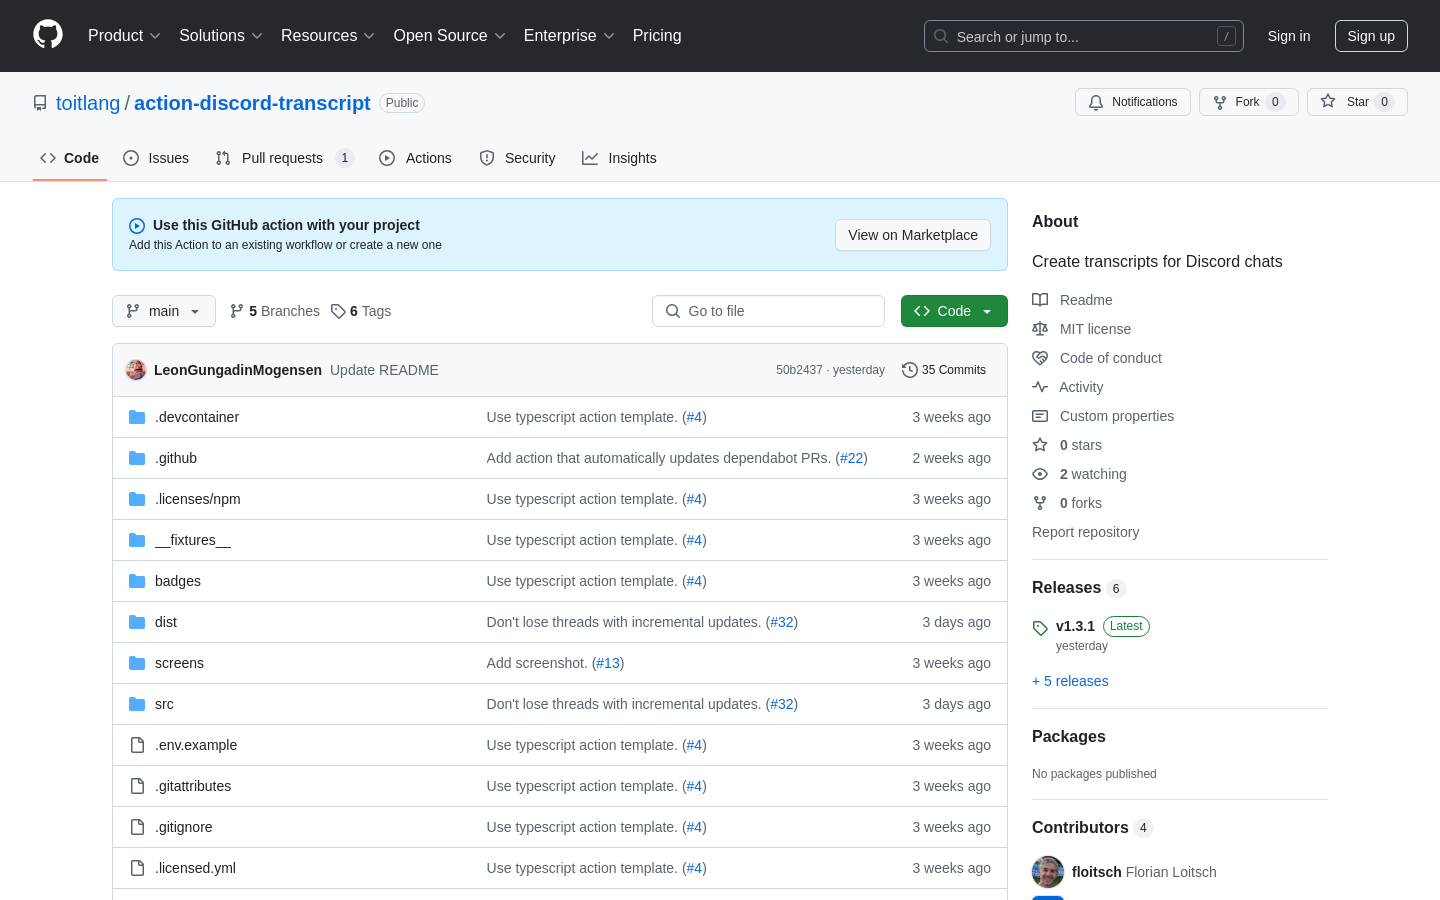Click the release tag icon for v1.3.1
The height and width of the screenshot is (900, 1440).
click(1040, 628)
